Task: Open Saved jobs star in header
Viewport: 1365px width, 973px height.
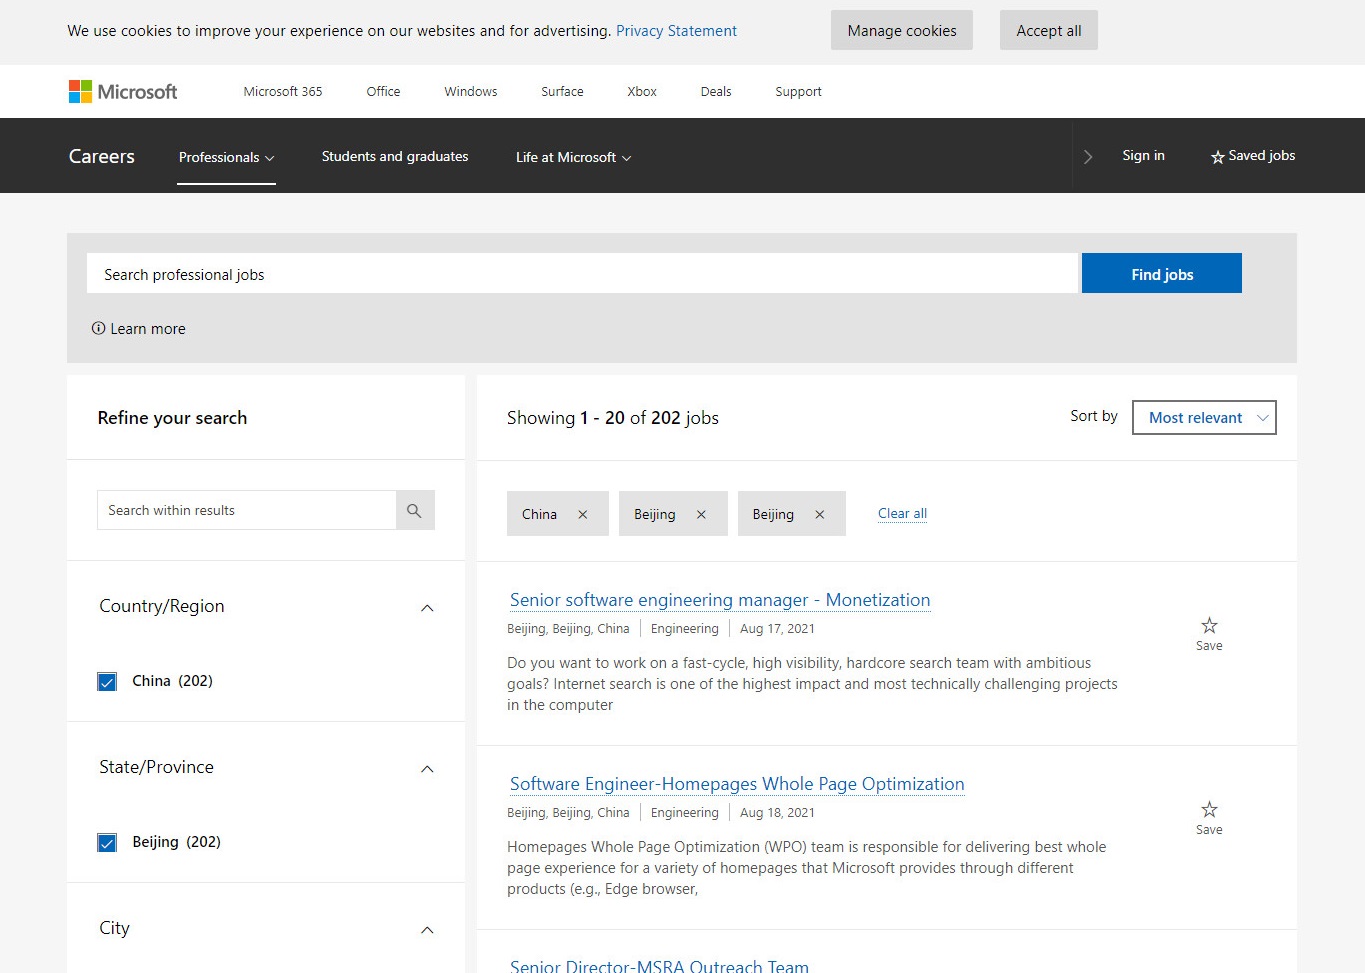Action: pyautogui.click(x=1217, y=157)
